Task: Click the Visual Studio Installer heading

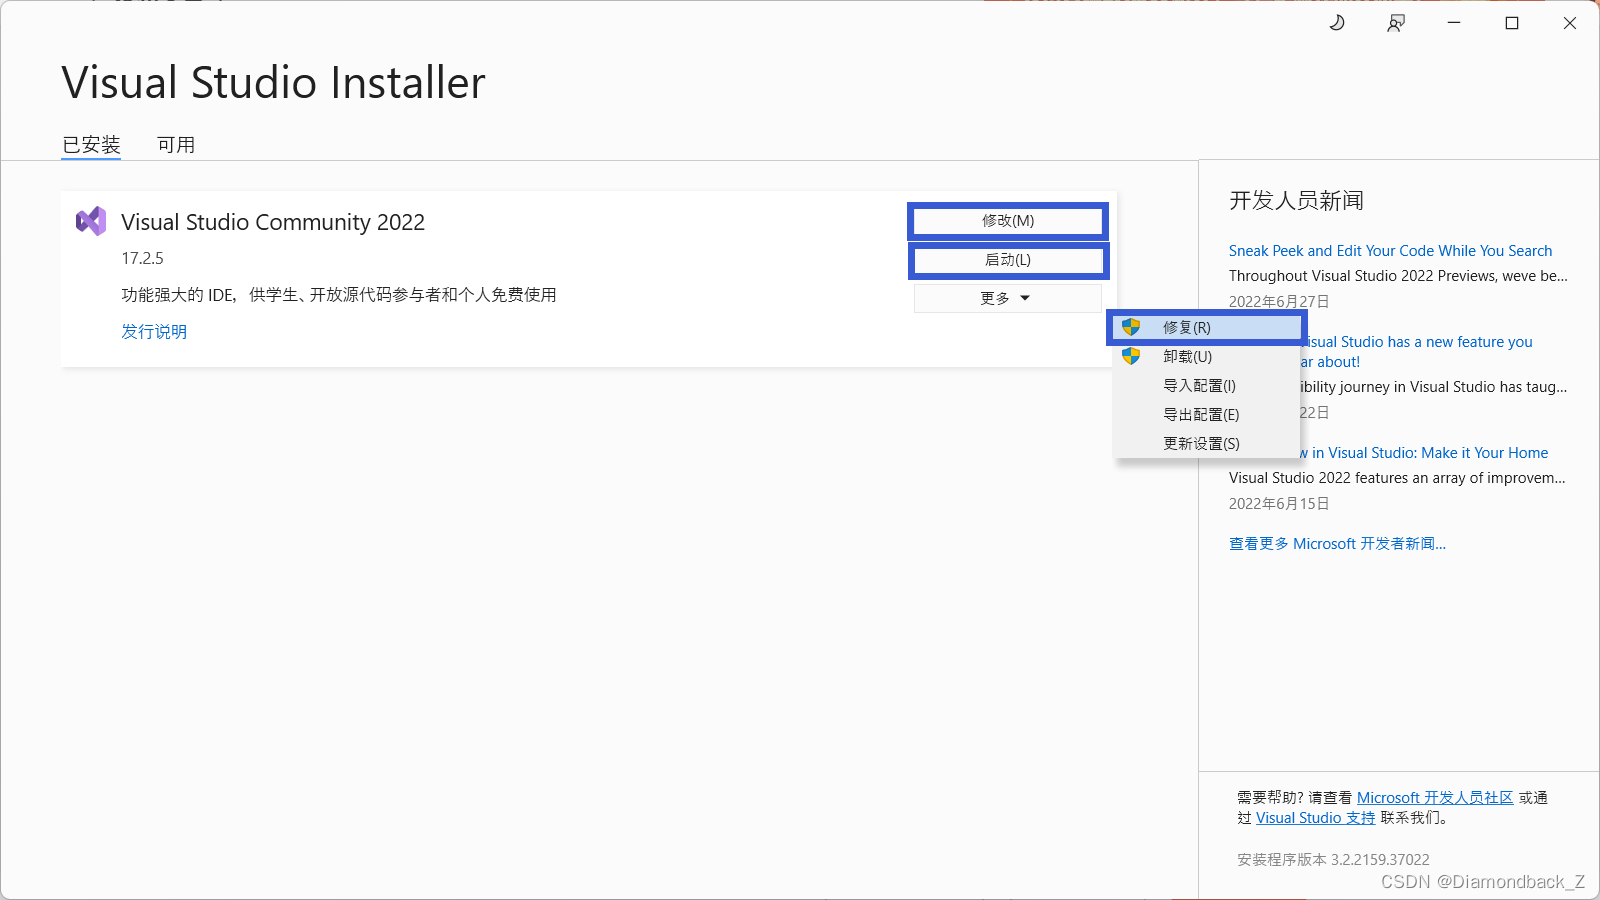Action: click(x=273, y=83)
